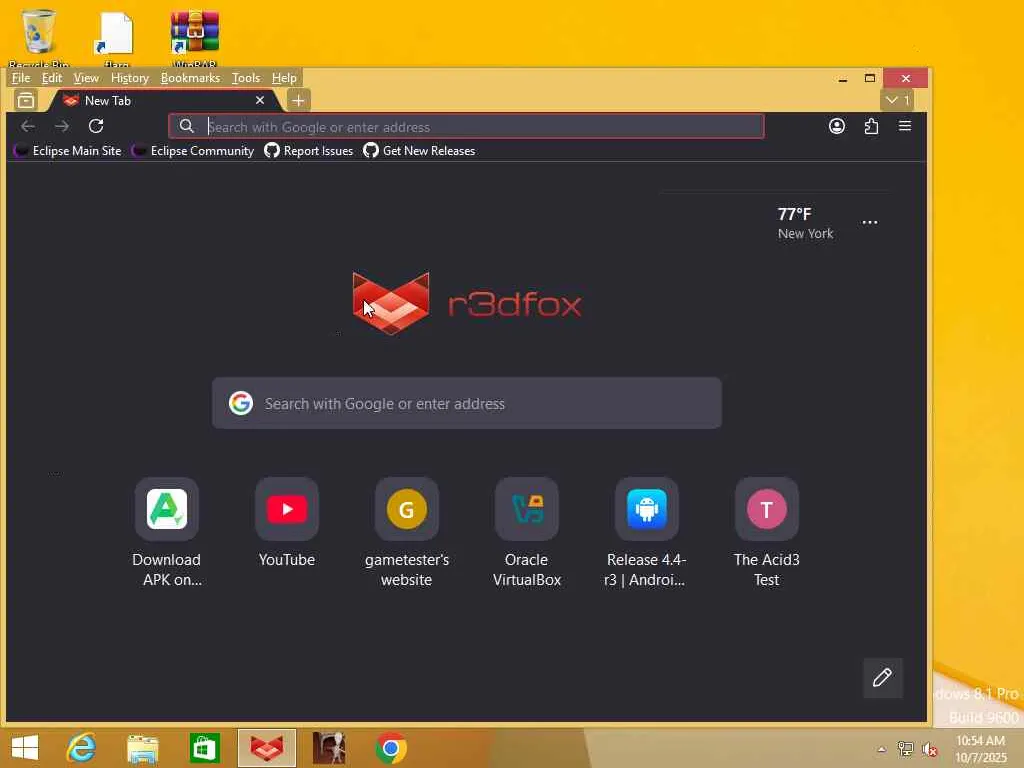Open the weather widget options menu

coord(869,223)
